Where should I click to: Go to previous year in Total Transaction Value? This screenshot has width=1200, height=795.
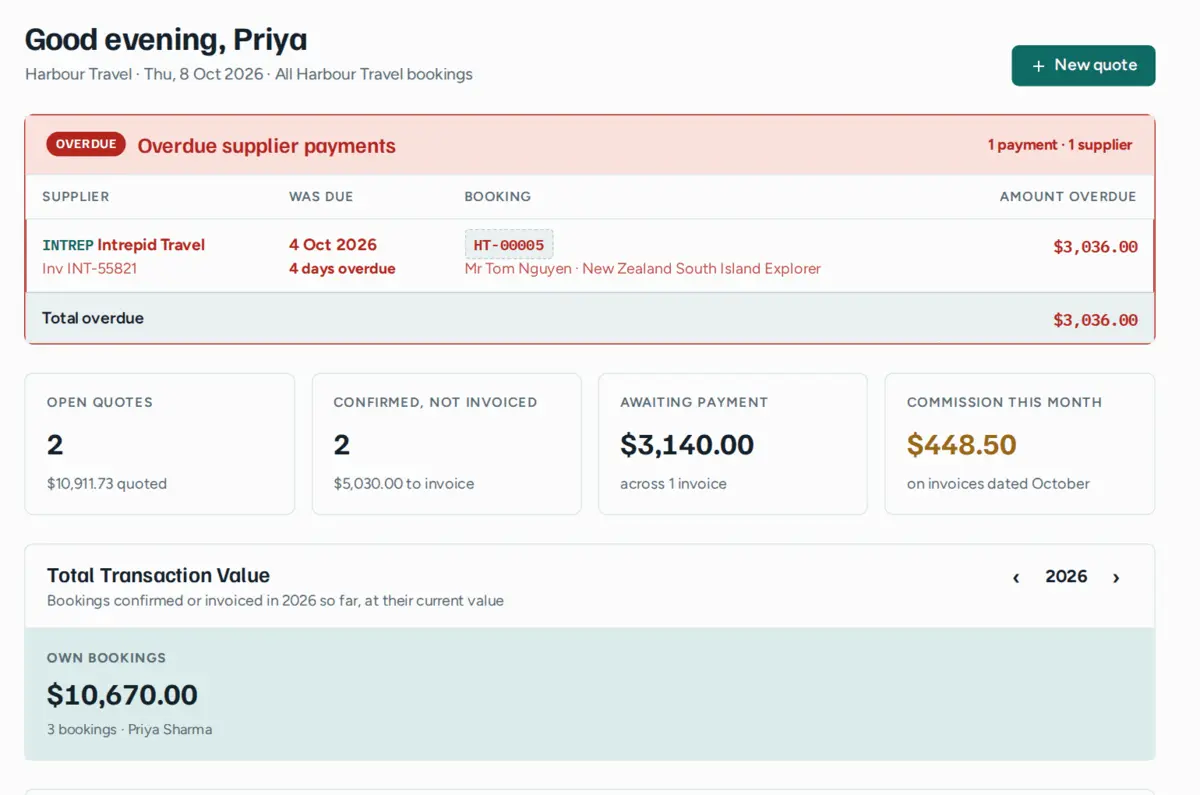[x=1016, y=577]
